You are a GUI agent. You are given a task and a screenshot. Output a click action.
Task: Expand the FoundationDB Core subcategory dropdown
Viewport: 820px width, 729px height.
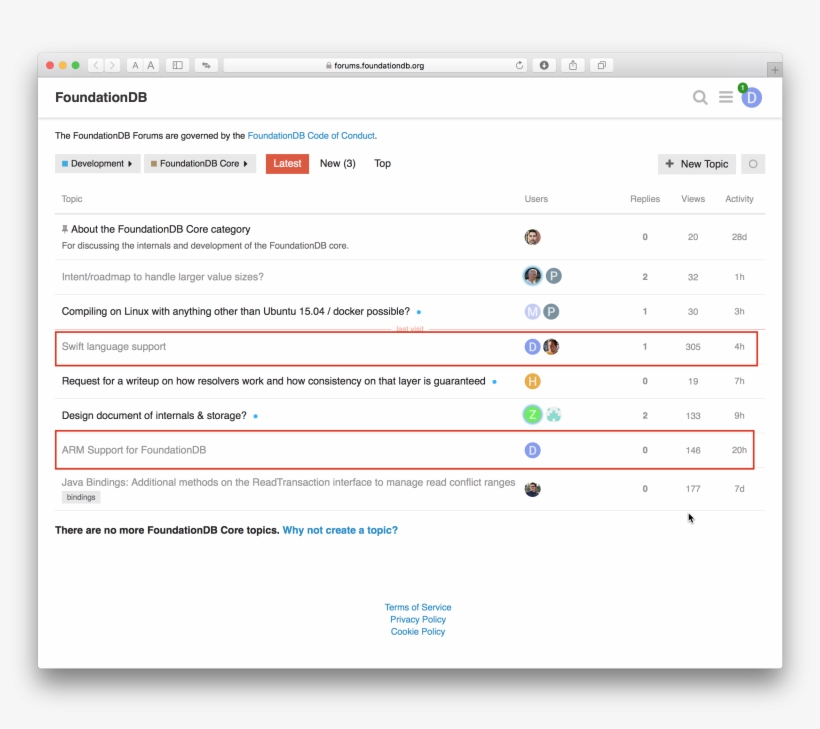click(200, 164)
